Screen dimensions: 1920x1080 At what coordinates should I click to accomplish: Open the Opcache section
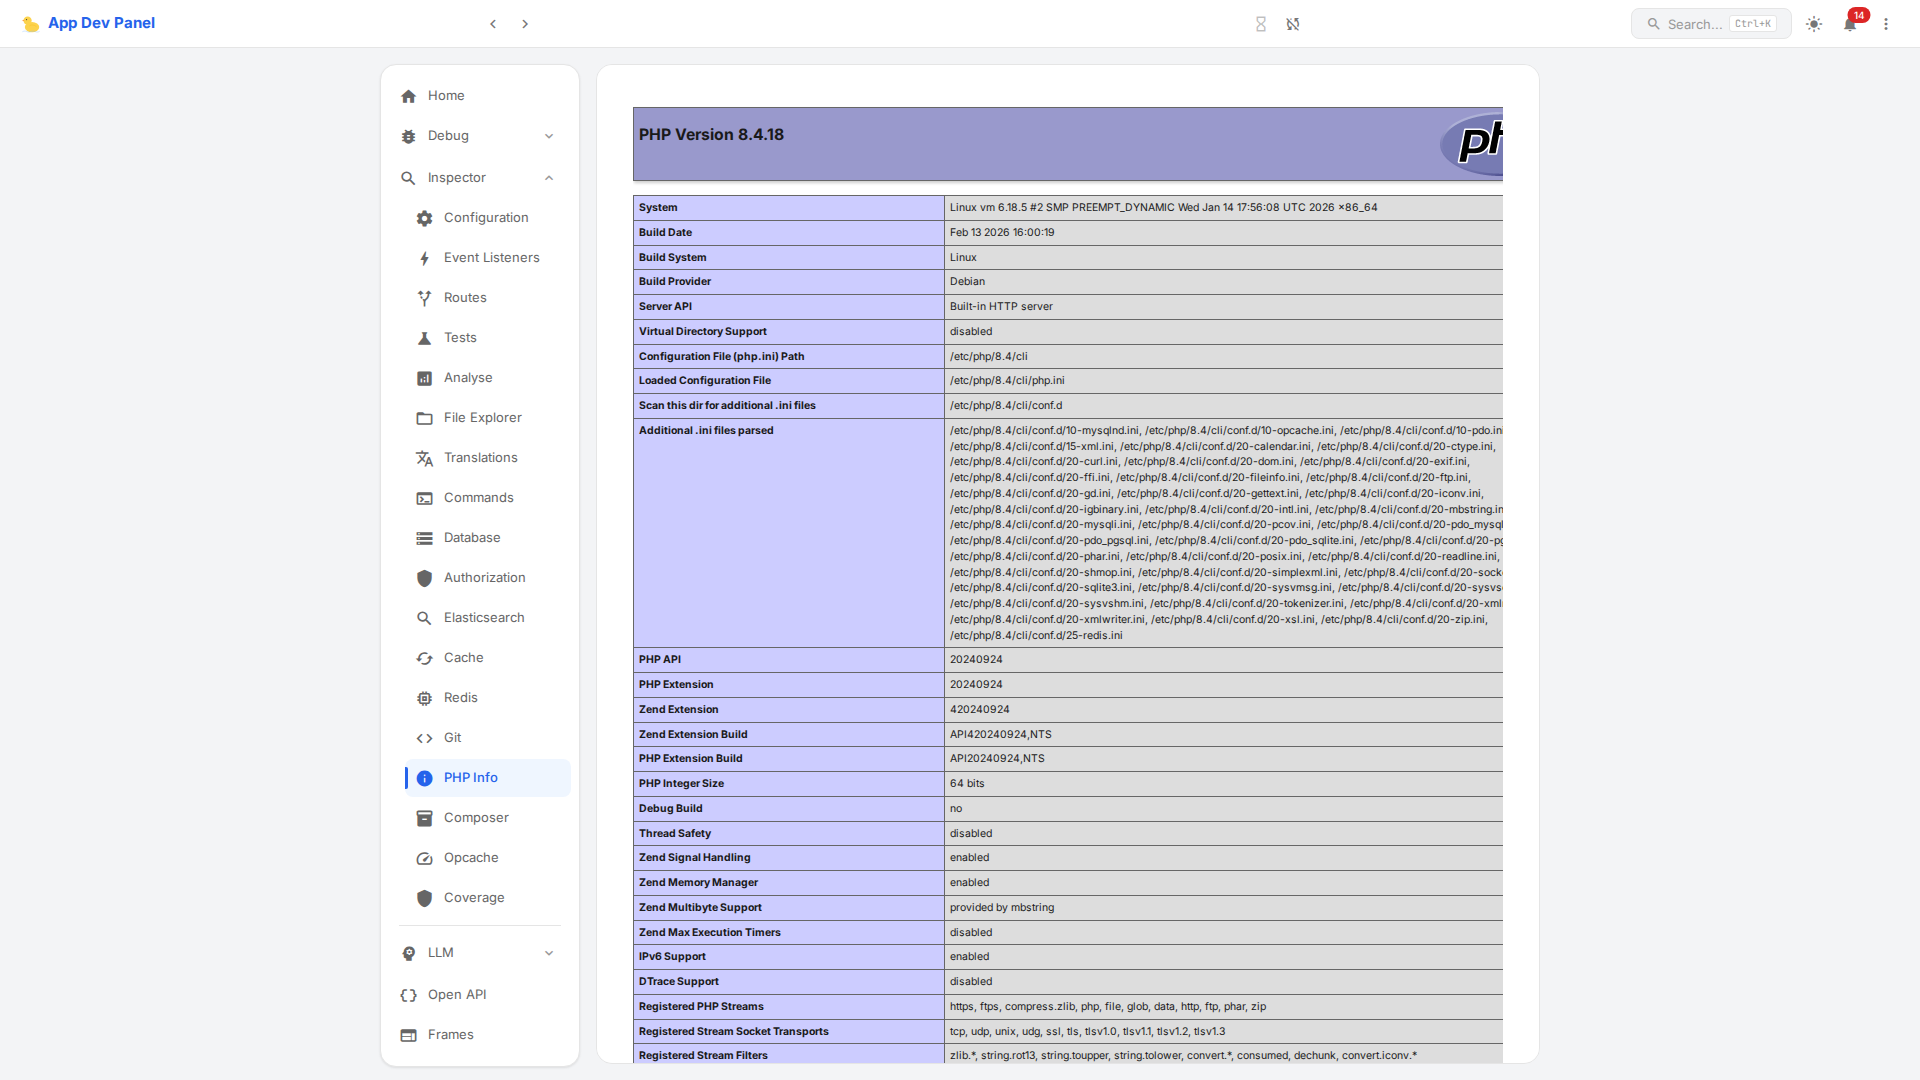(470, 857)
